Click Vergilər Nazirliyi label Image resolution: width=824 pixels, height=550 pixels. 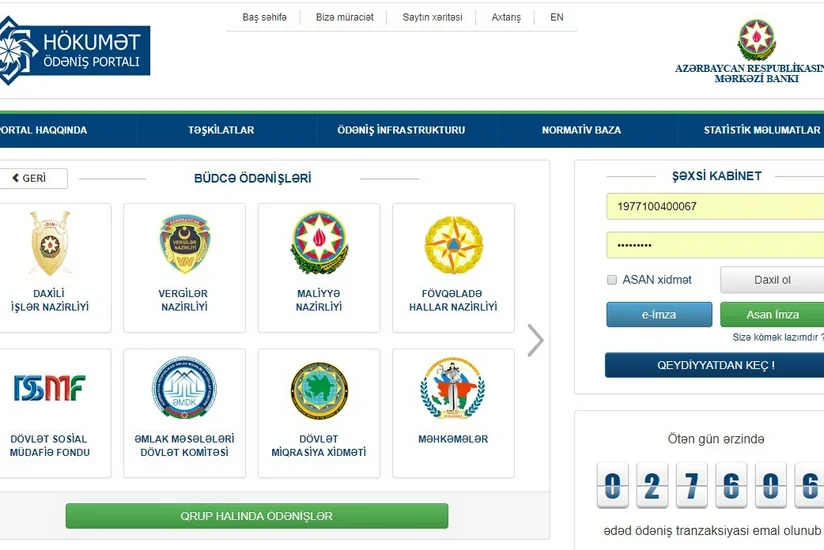[184, 300]
